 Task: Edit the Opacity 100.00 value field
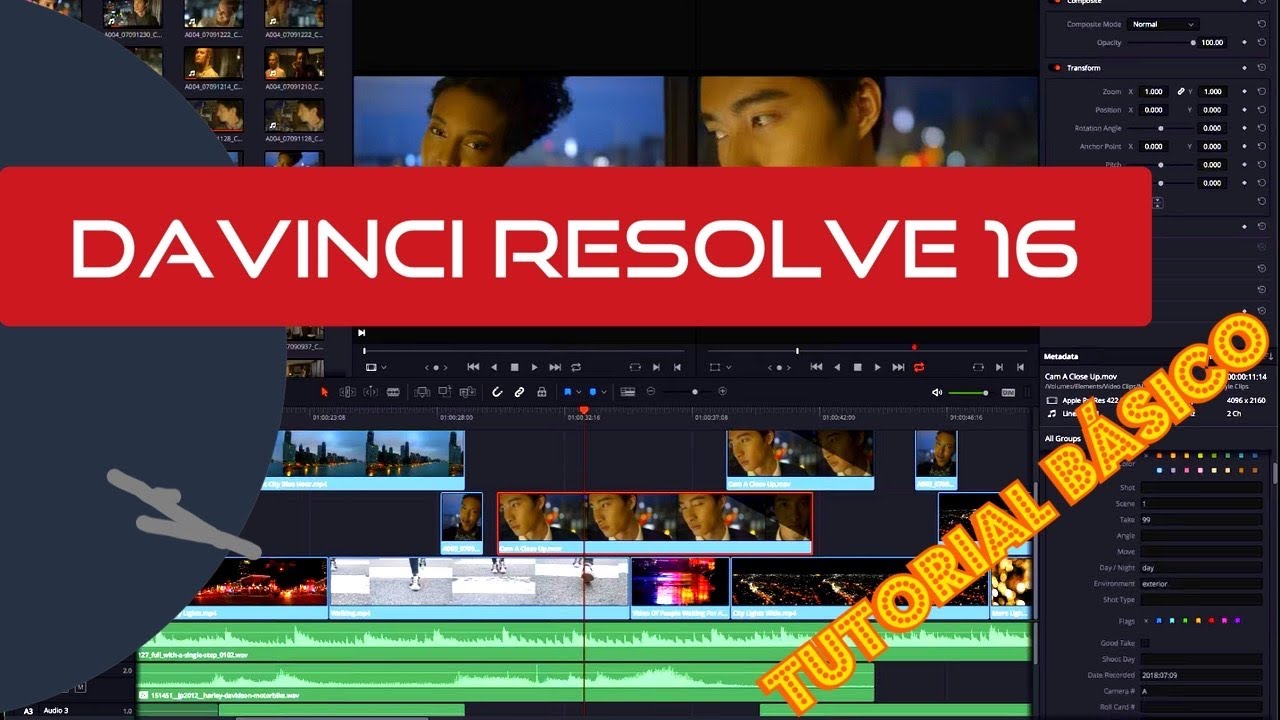pos(1212,43)
